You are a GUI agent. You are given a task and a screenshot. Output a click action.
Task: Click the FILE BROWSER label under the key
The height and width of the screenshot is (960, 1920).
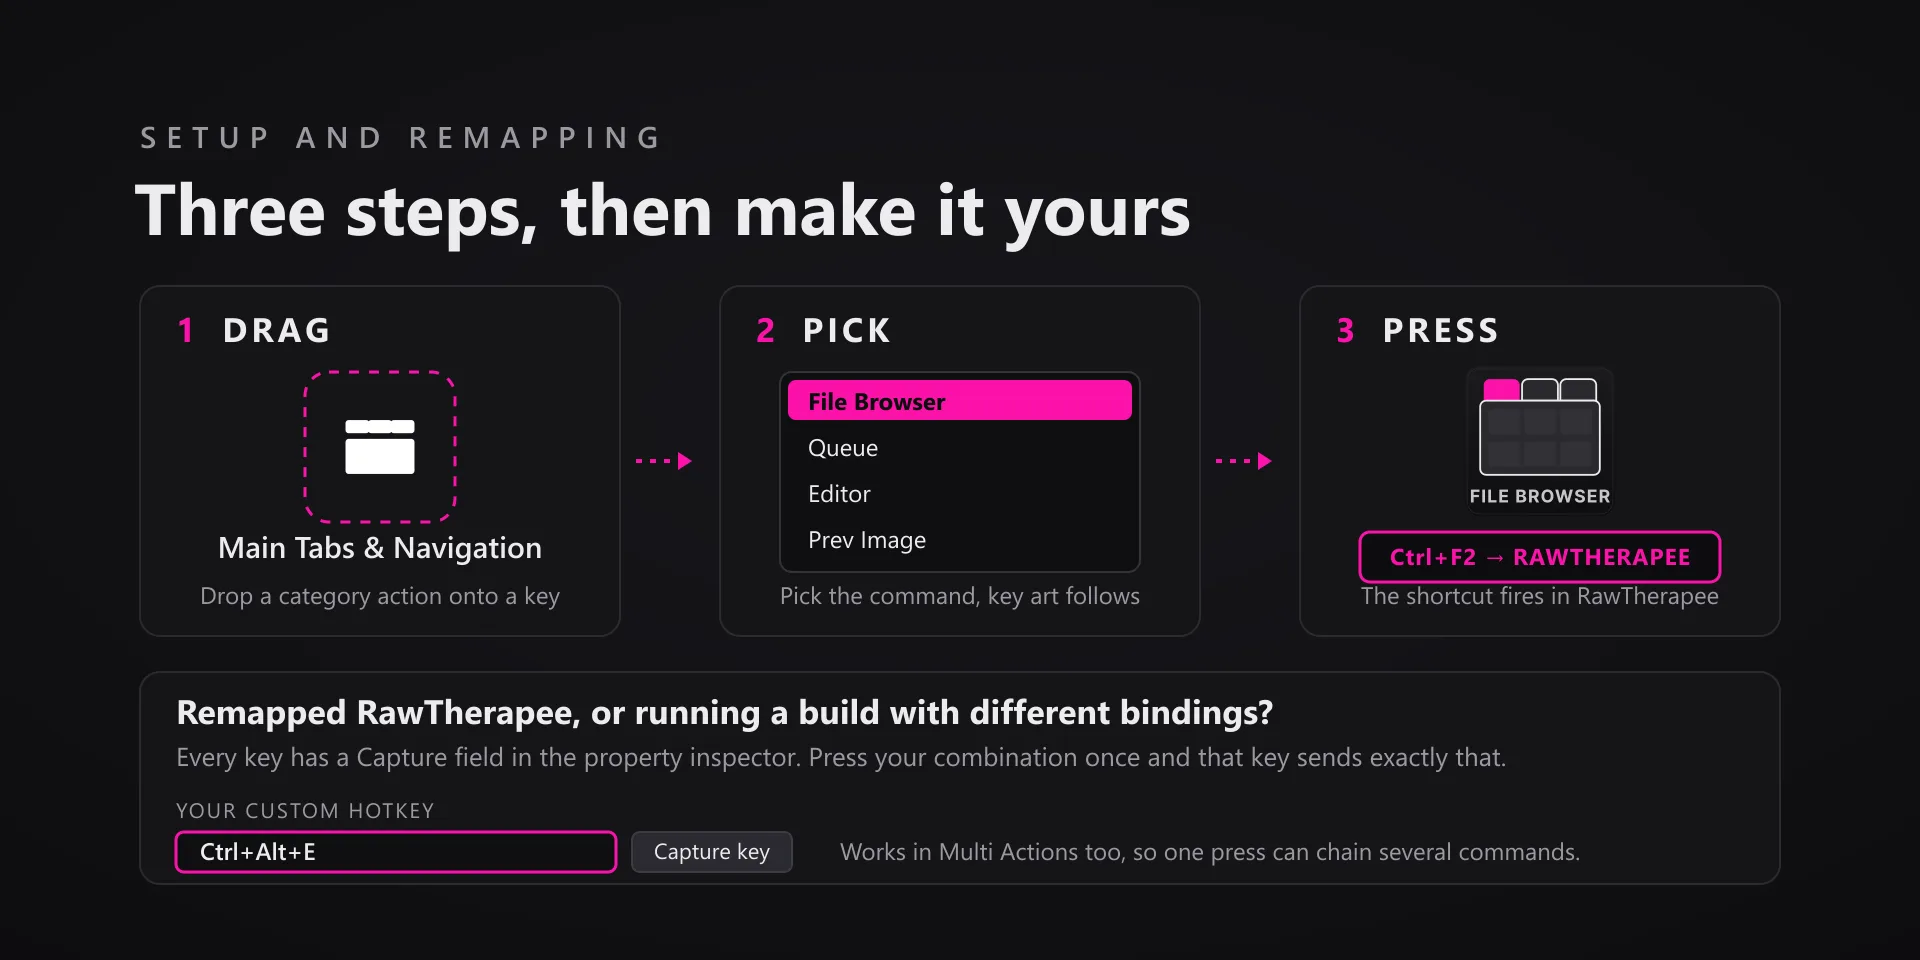point(1540,496)
